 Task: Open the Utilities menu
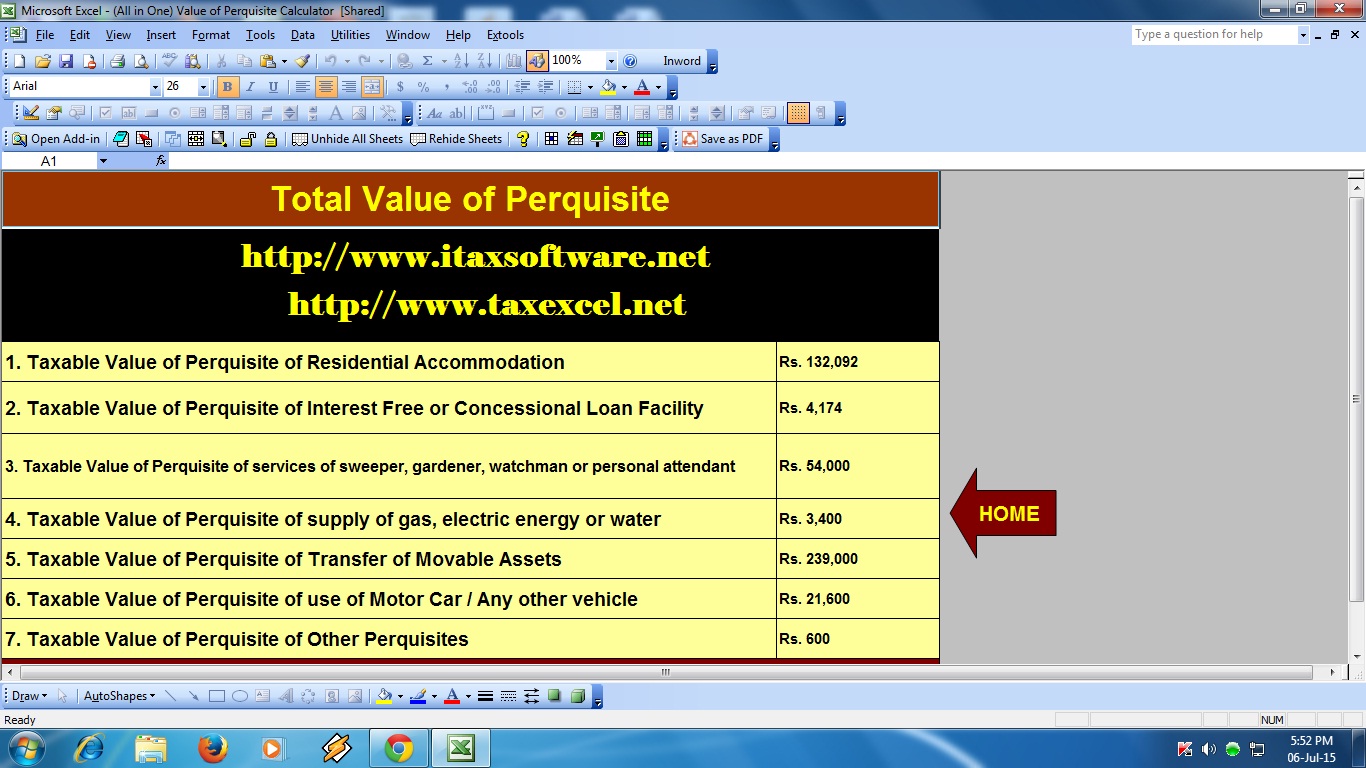point(349,34)
